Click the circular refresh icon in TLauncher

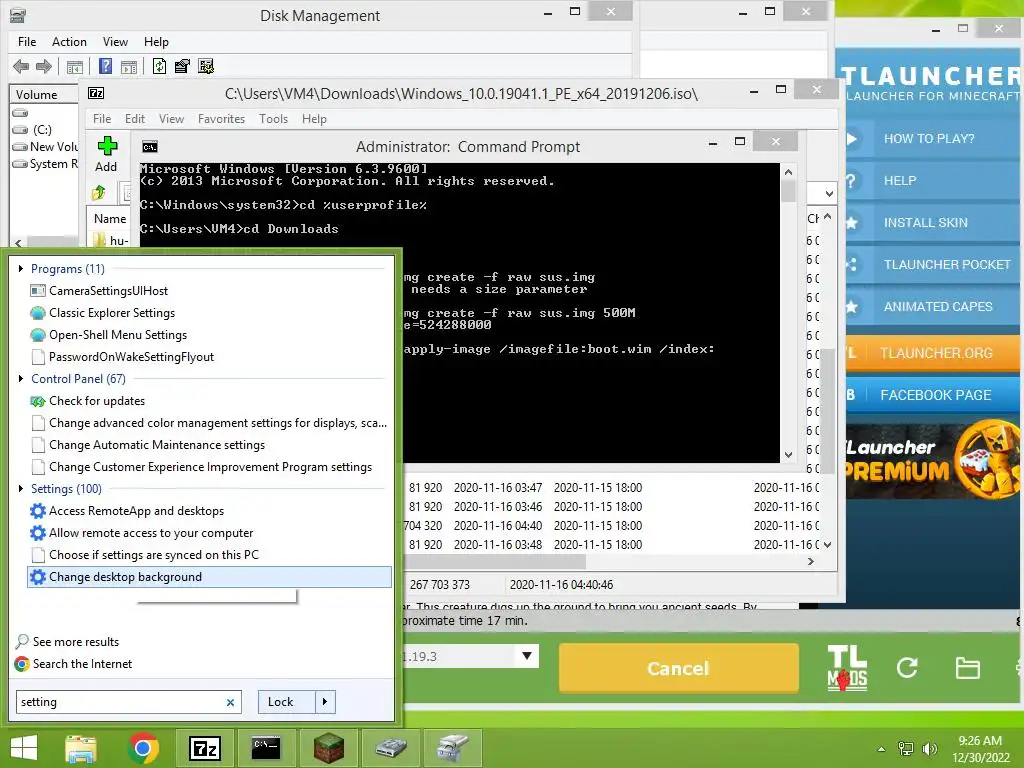click(x=907, y=667)
